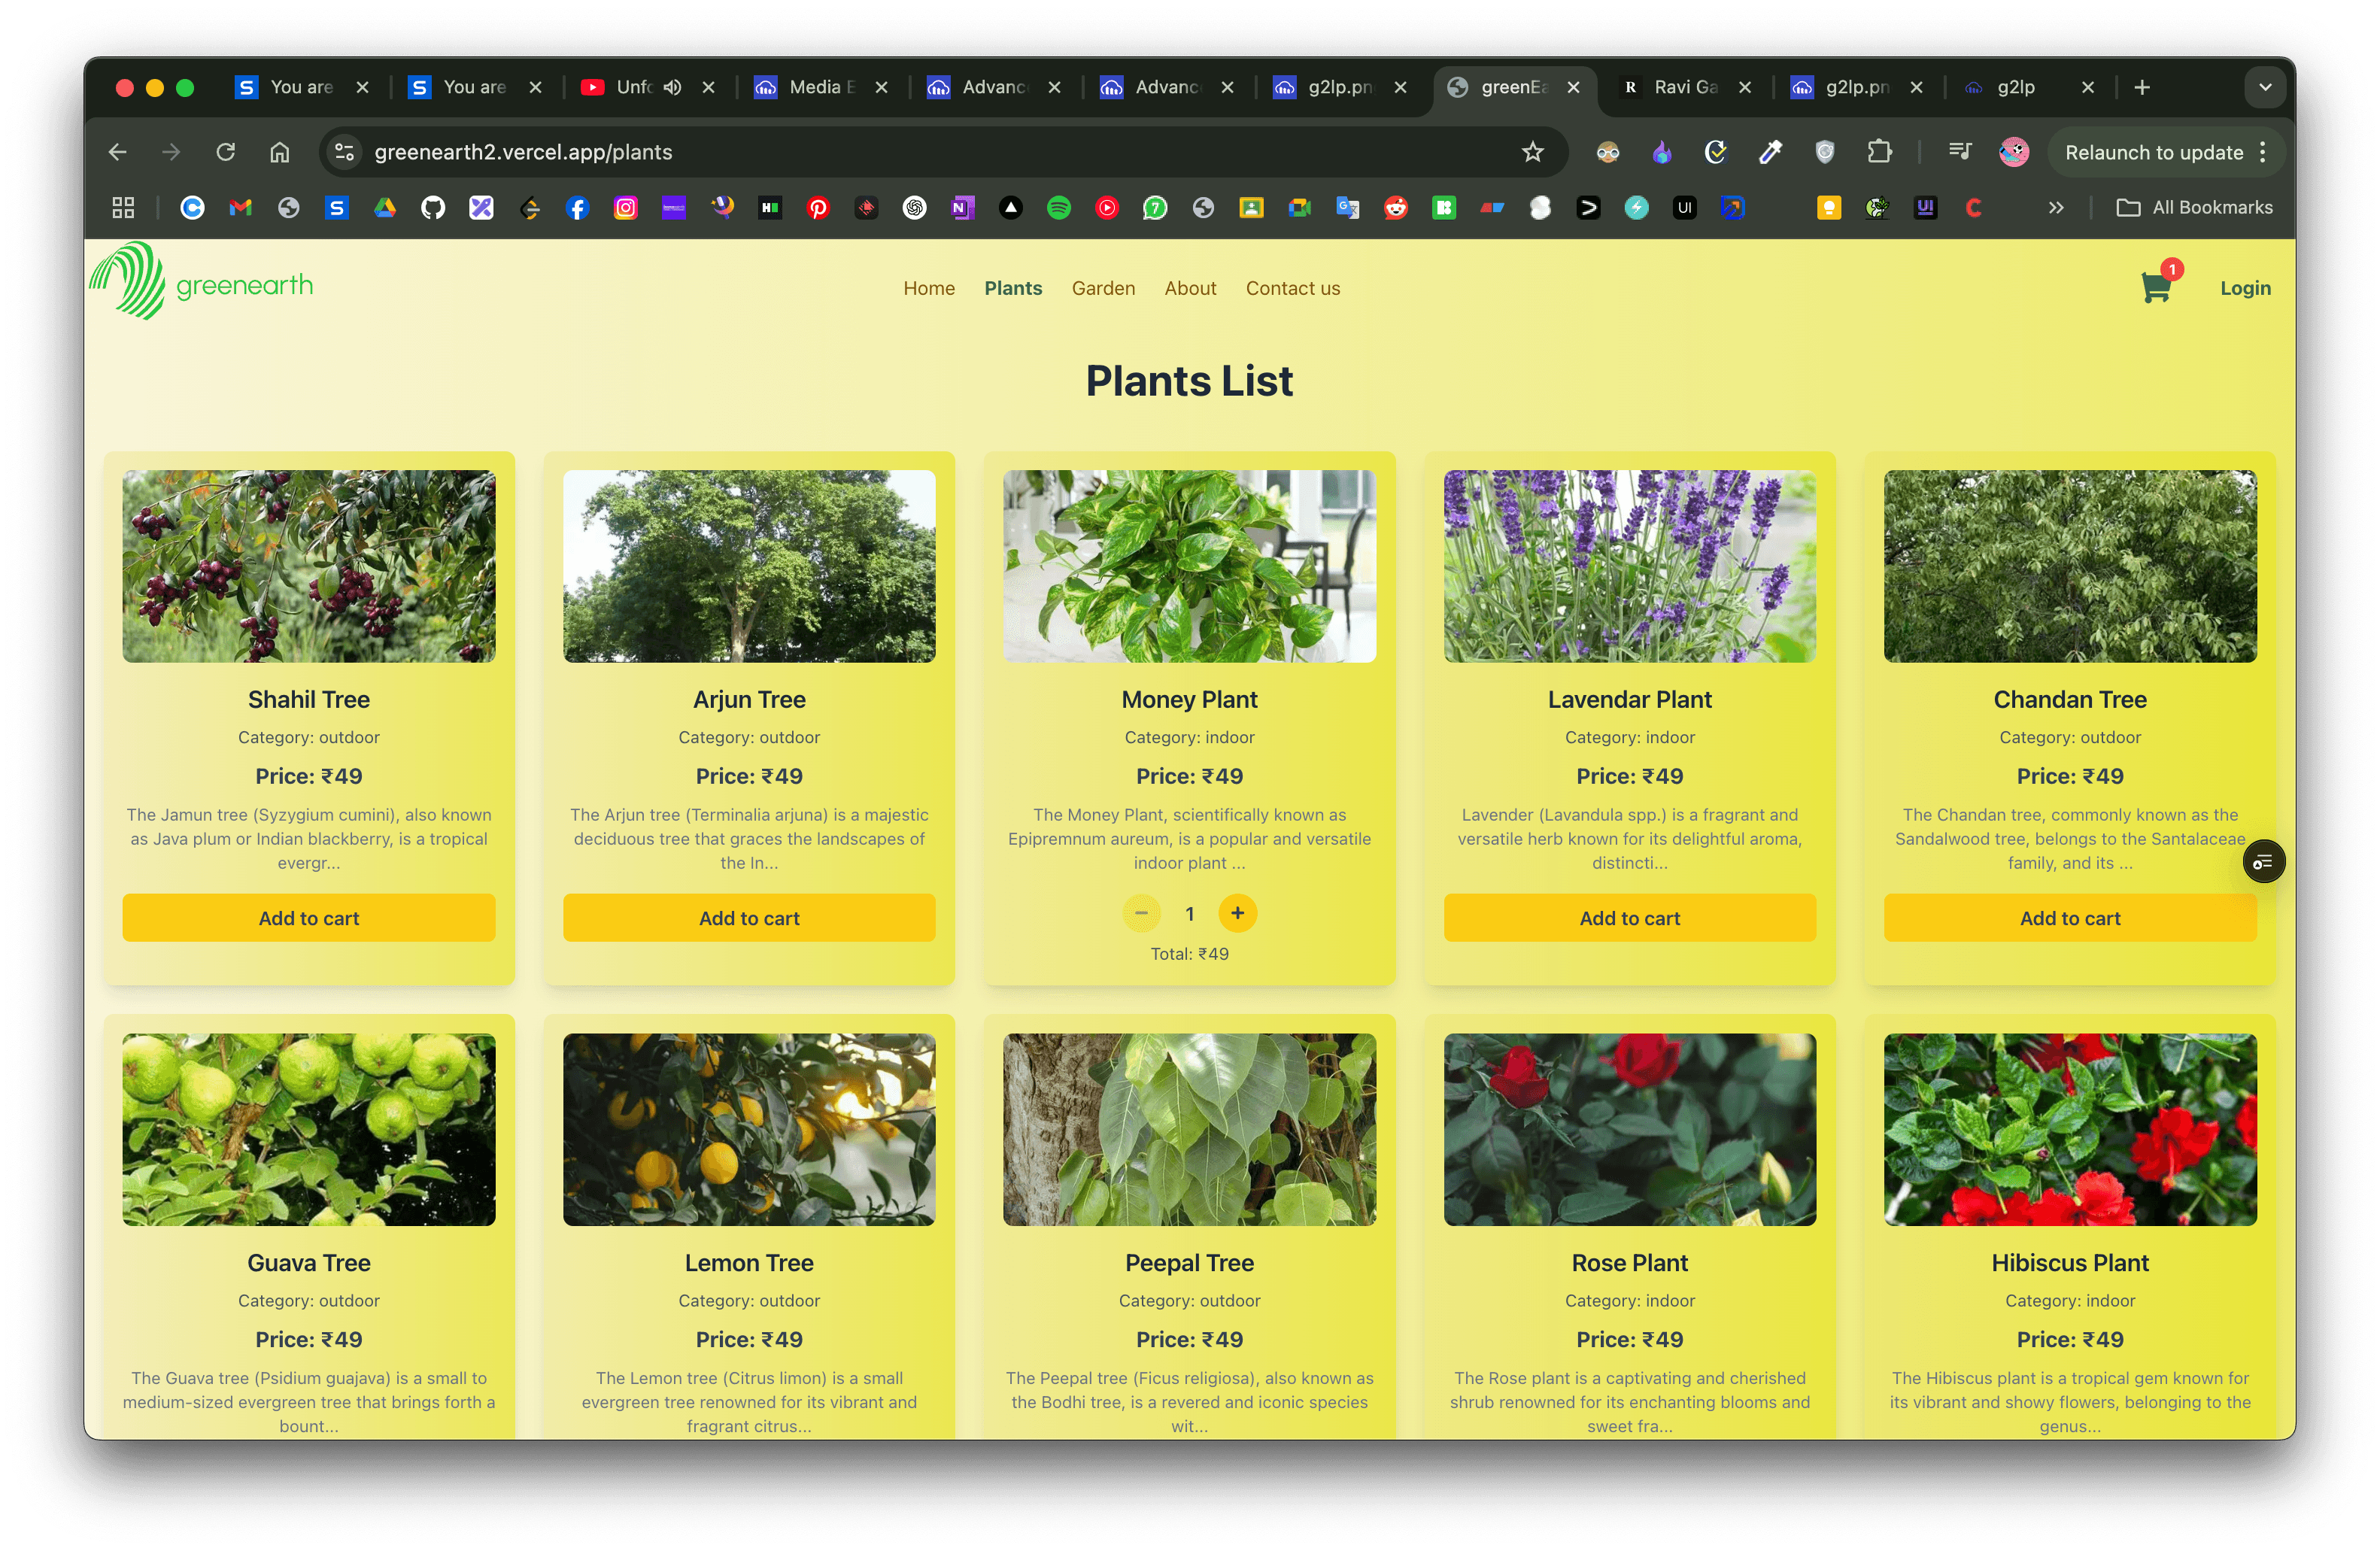Decrease Money Plant quantity with minus
This screenshot has width=2380, height=1551.
[x=1141, y=913]
